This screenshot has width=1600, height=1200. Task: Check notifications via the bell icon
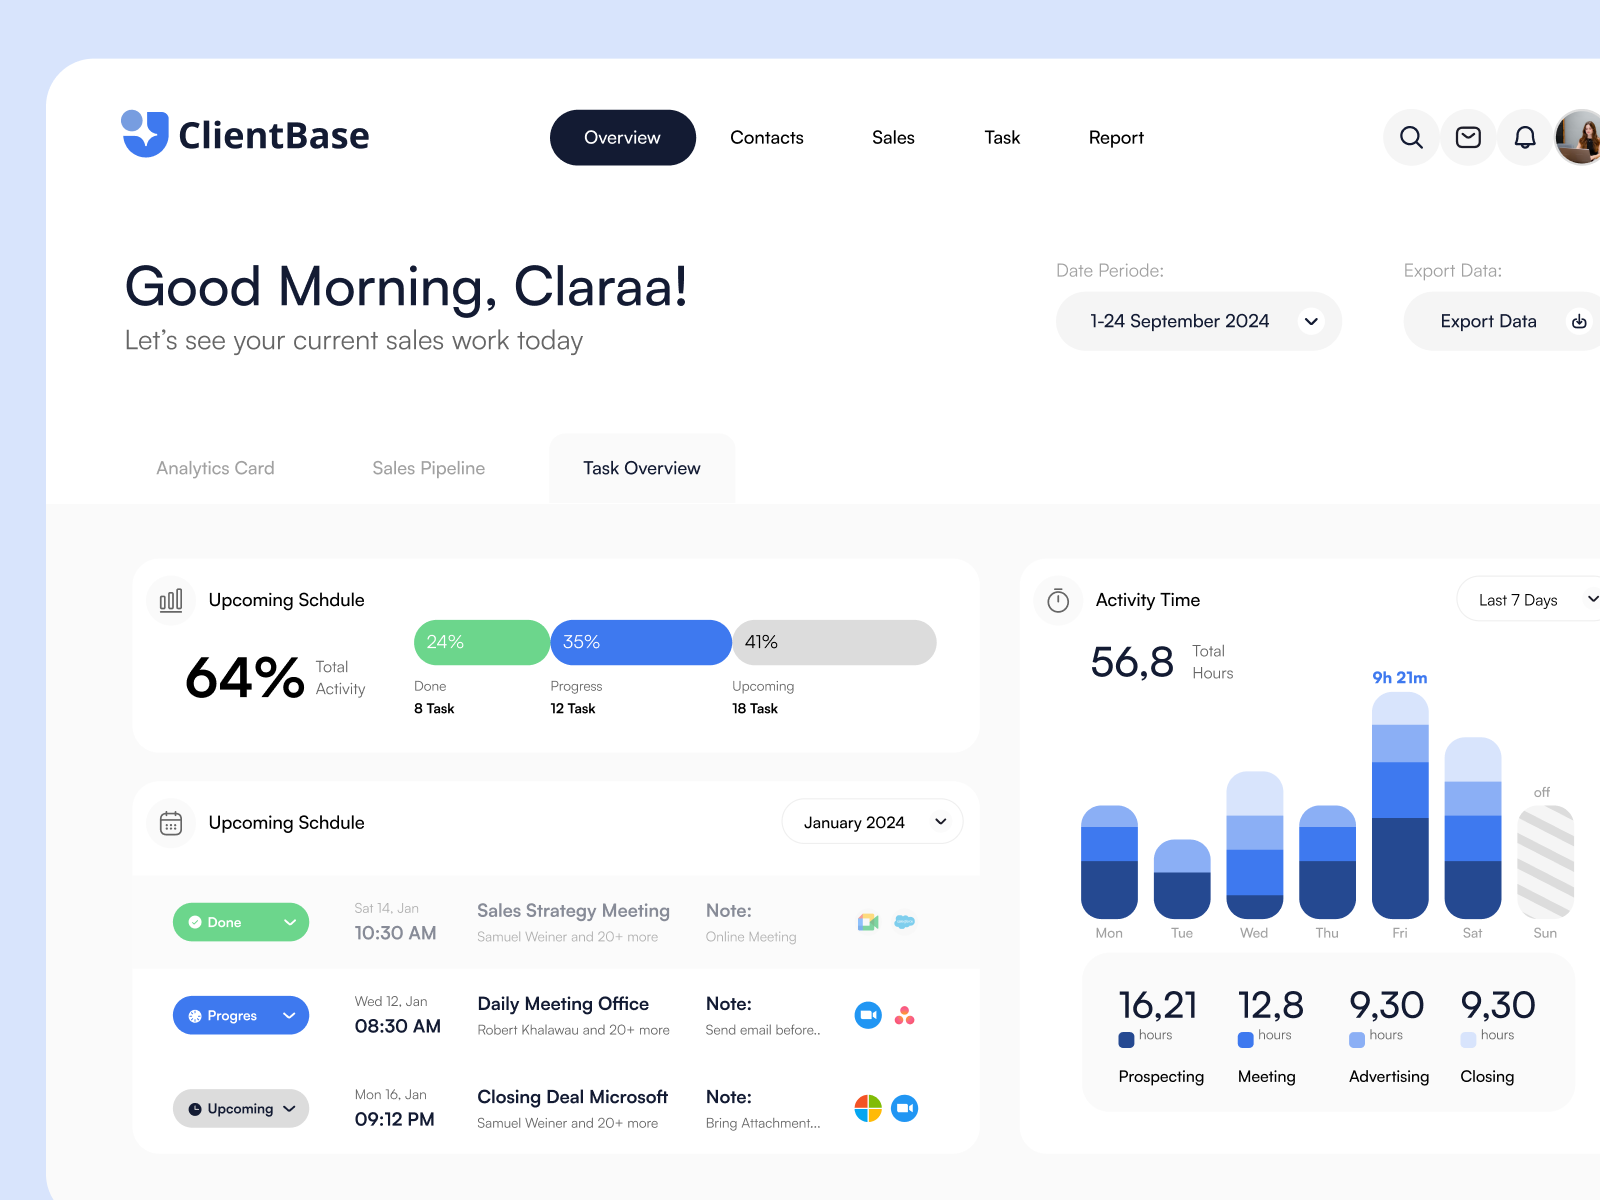click(1525, 137)
